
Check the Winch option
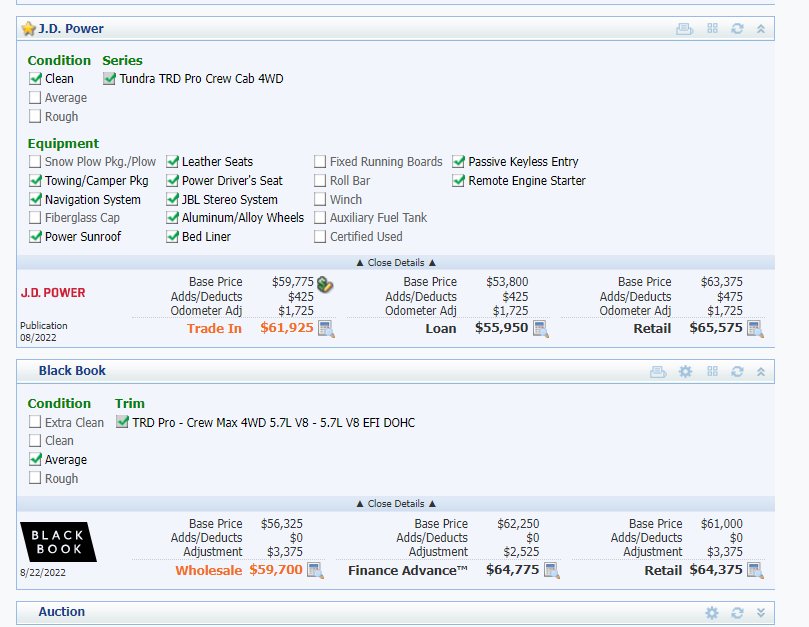click(x=320, y=199)
